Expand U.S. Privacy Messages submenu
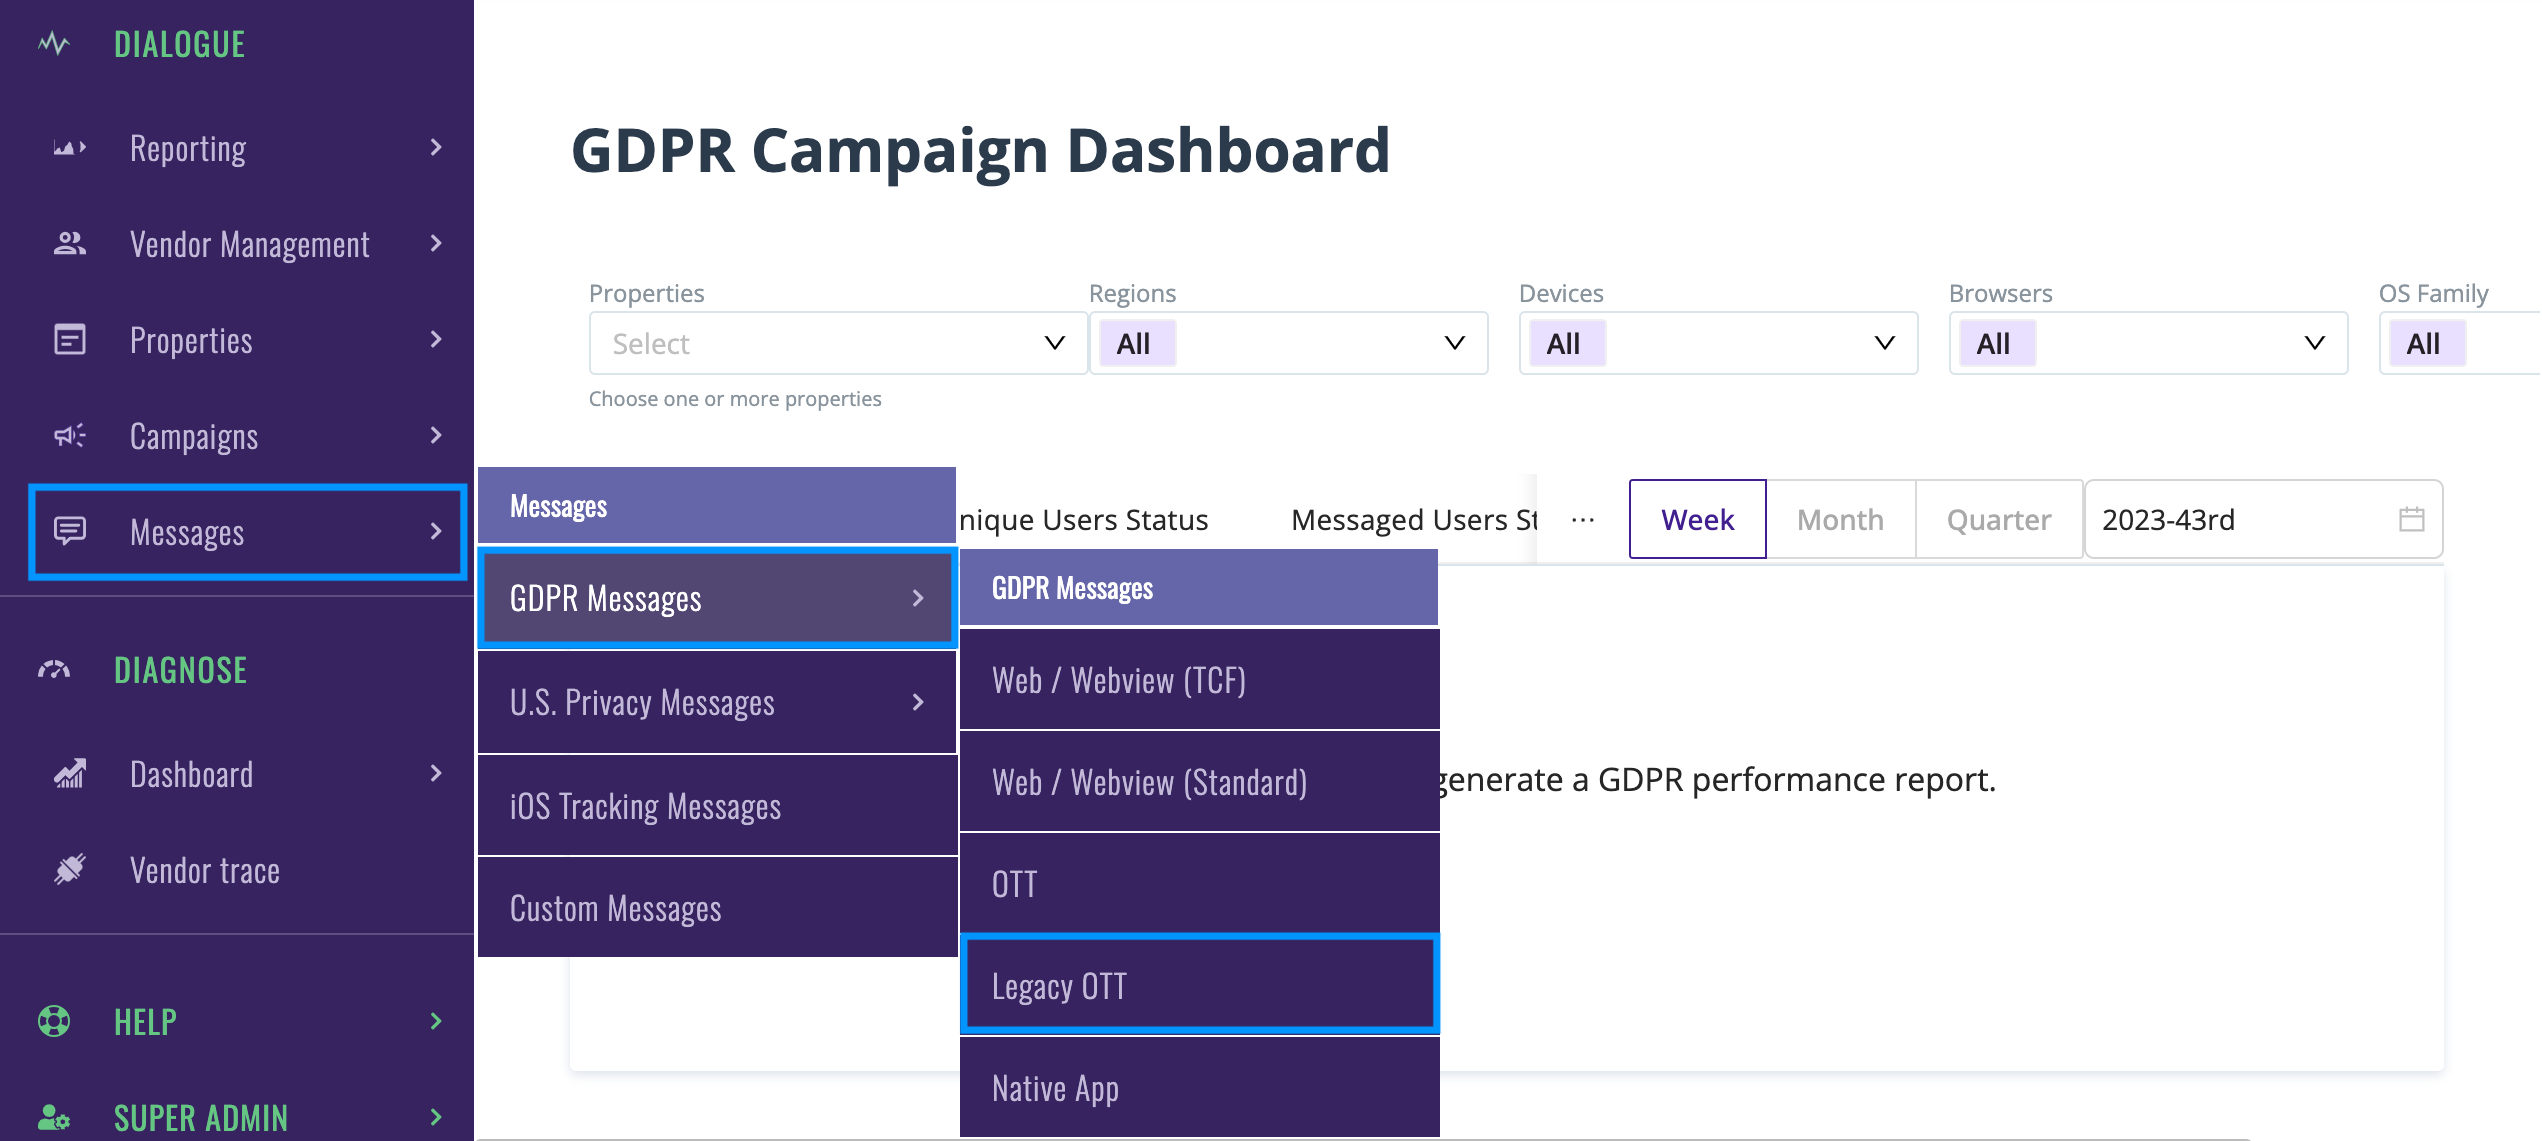2542x1141 pixels. point(716,702)
